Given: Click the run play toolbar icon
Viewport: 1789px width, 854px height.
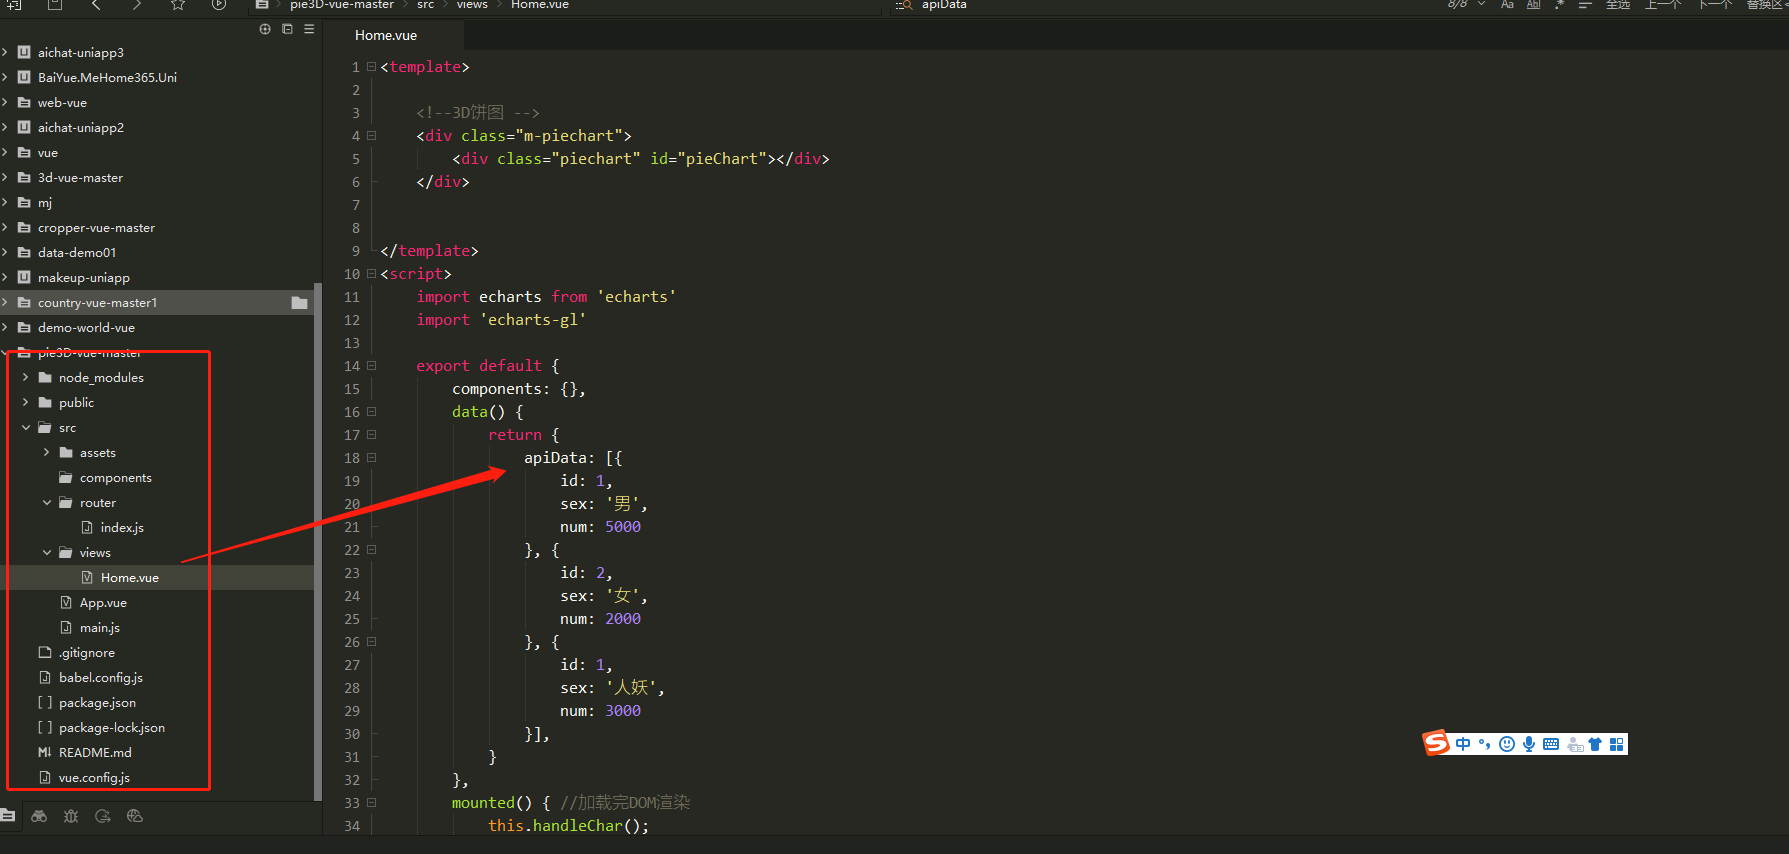Looking at the screenshot, I should [x=219, y=5].
